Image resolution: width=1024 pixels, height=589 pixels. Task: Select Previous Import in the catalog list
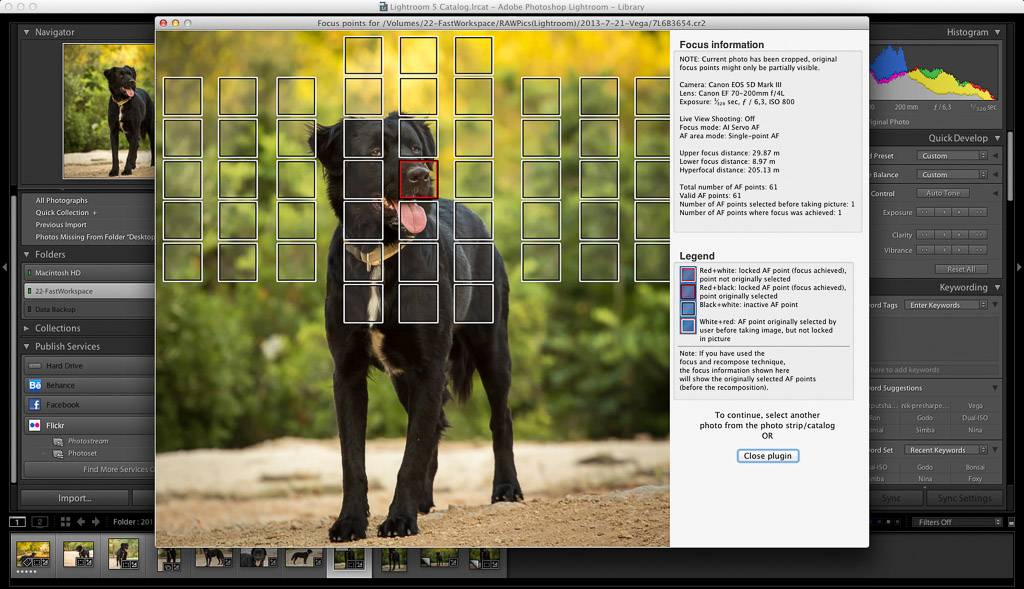[x=61, y=225]
